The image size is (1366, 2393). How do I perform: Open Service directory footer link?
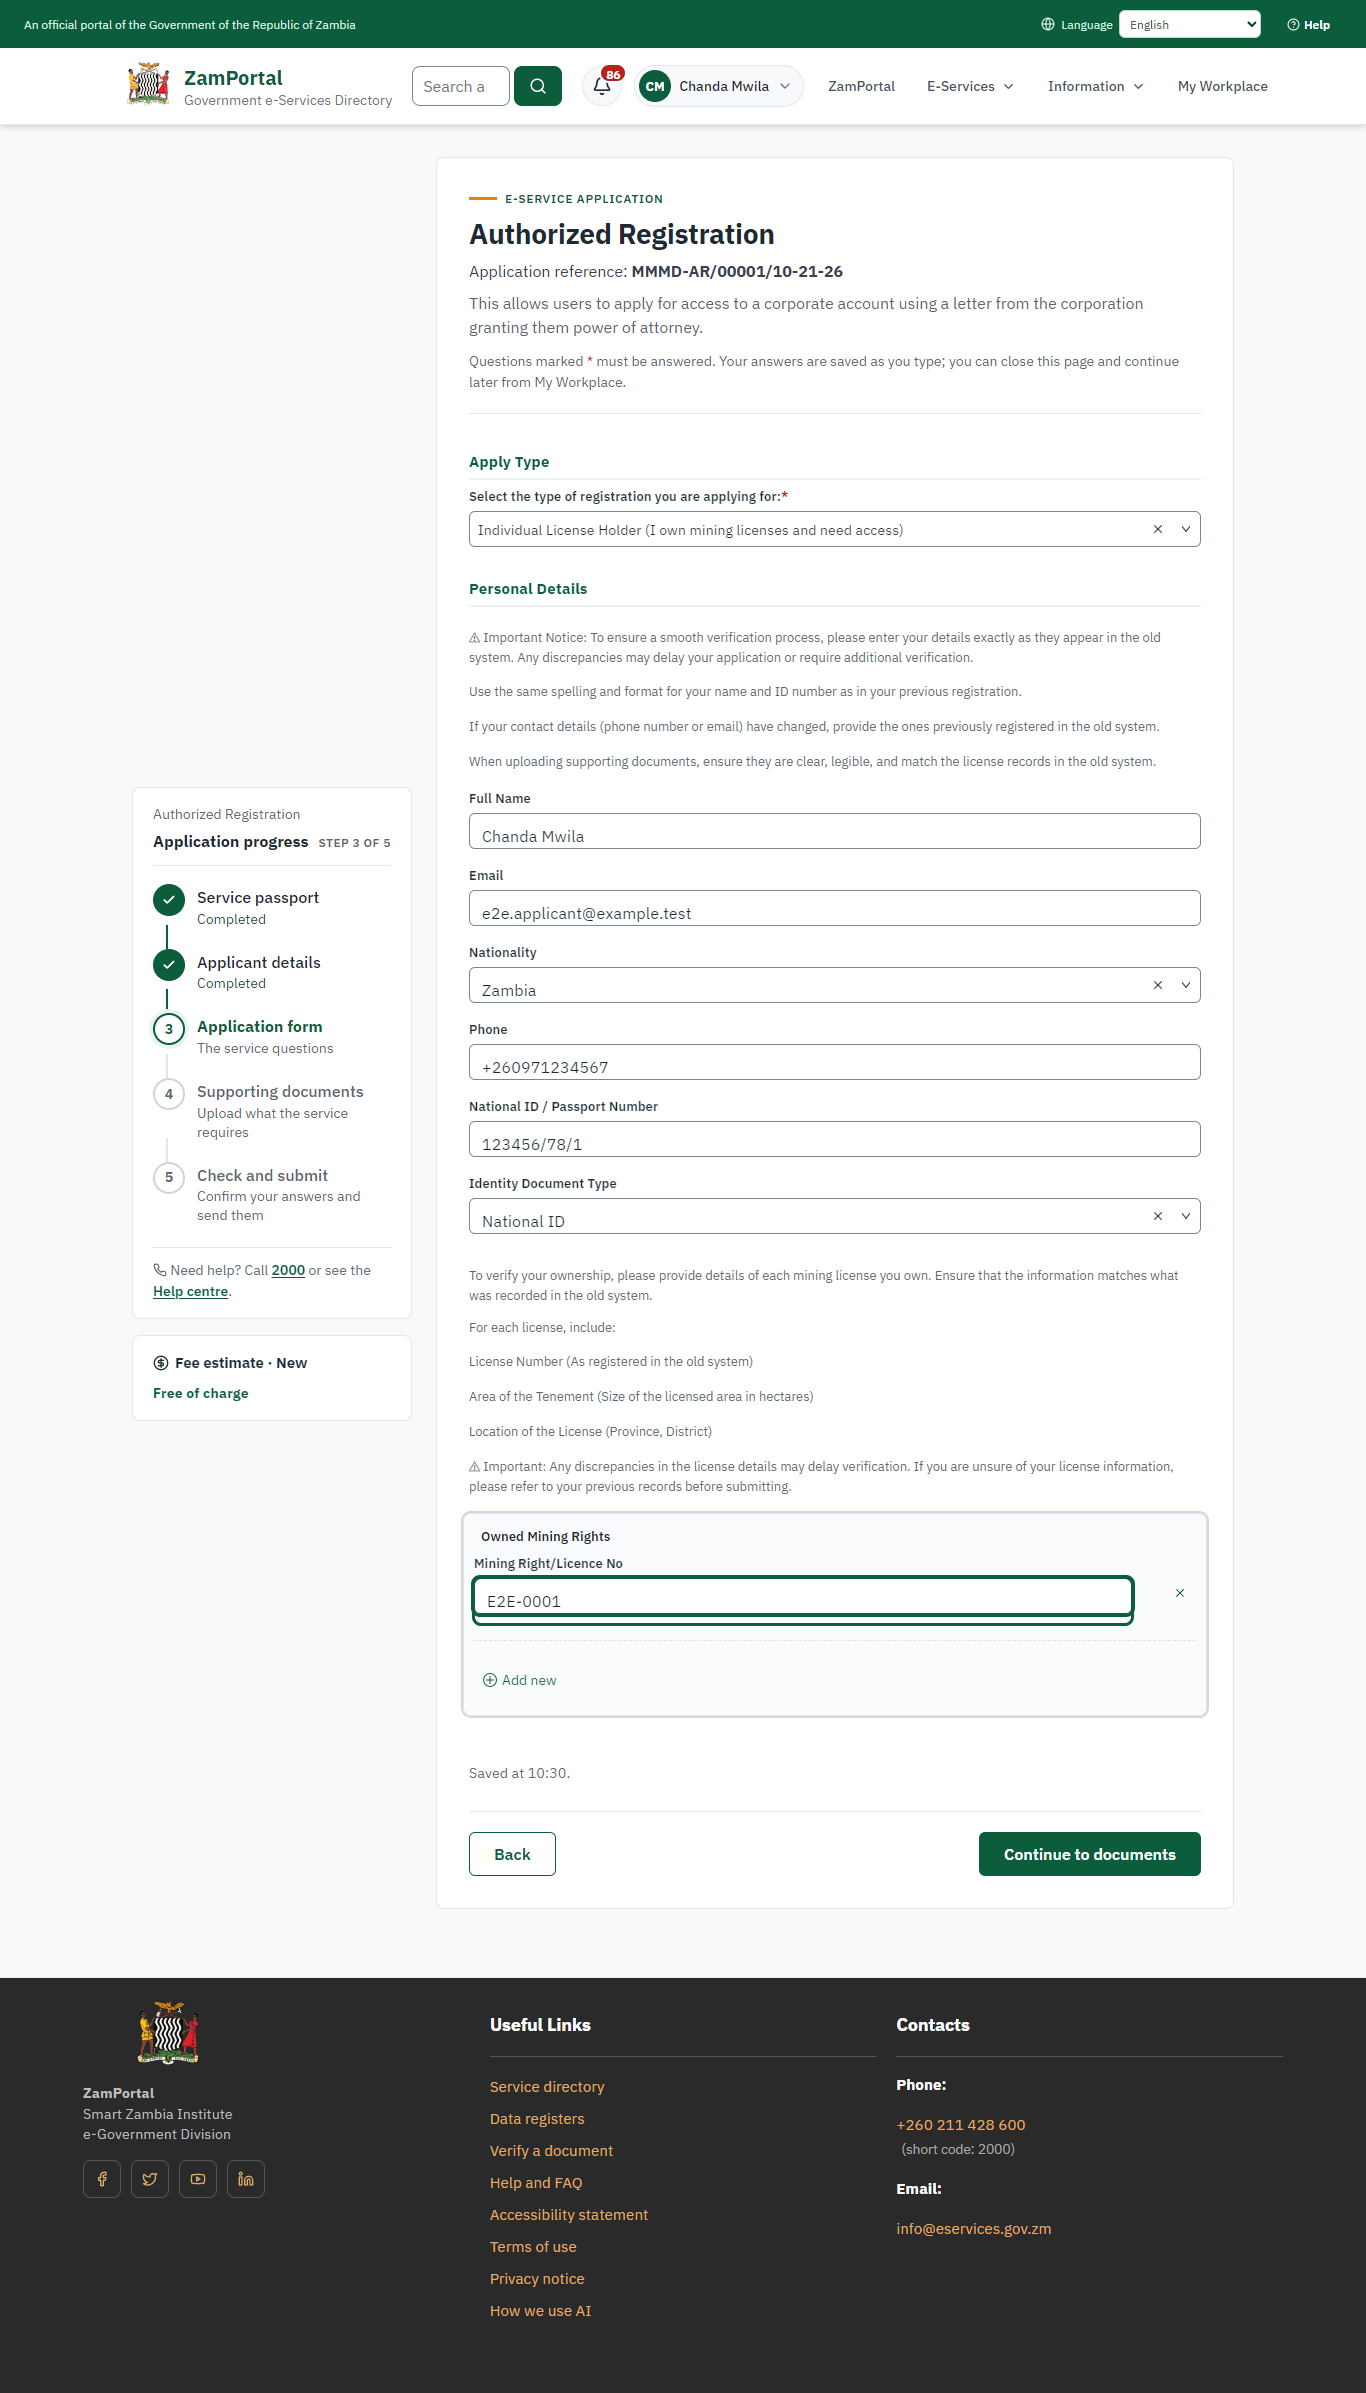coord(547,2086)
